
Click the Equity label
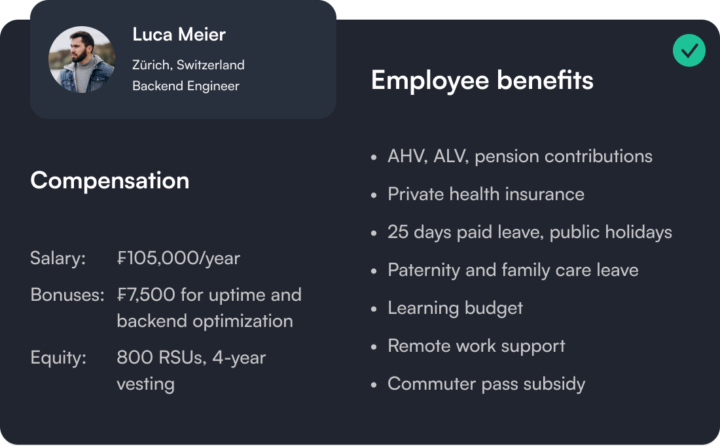[58, 358]
